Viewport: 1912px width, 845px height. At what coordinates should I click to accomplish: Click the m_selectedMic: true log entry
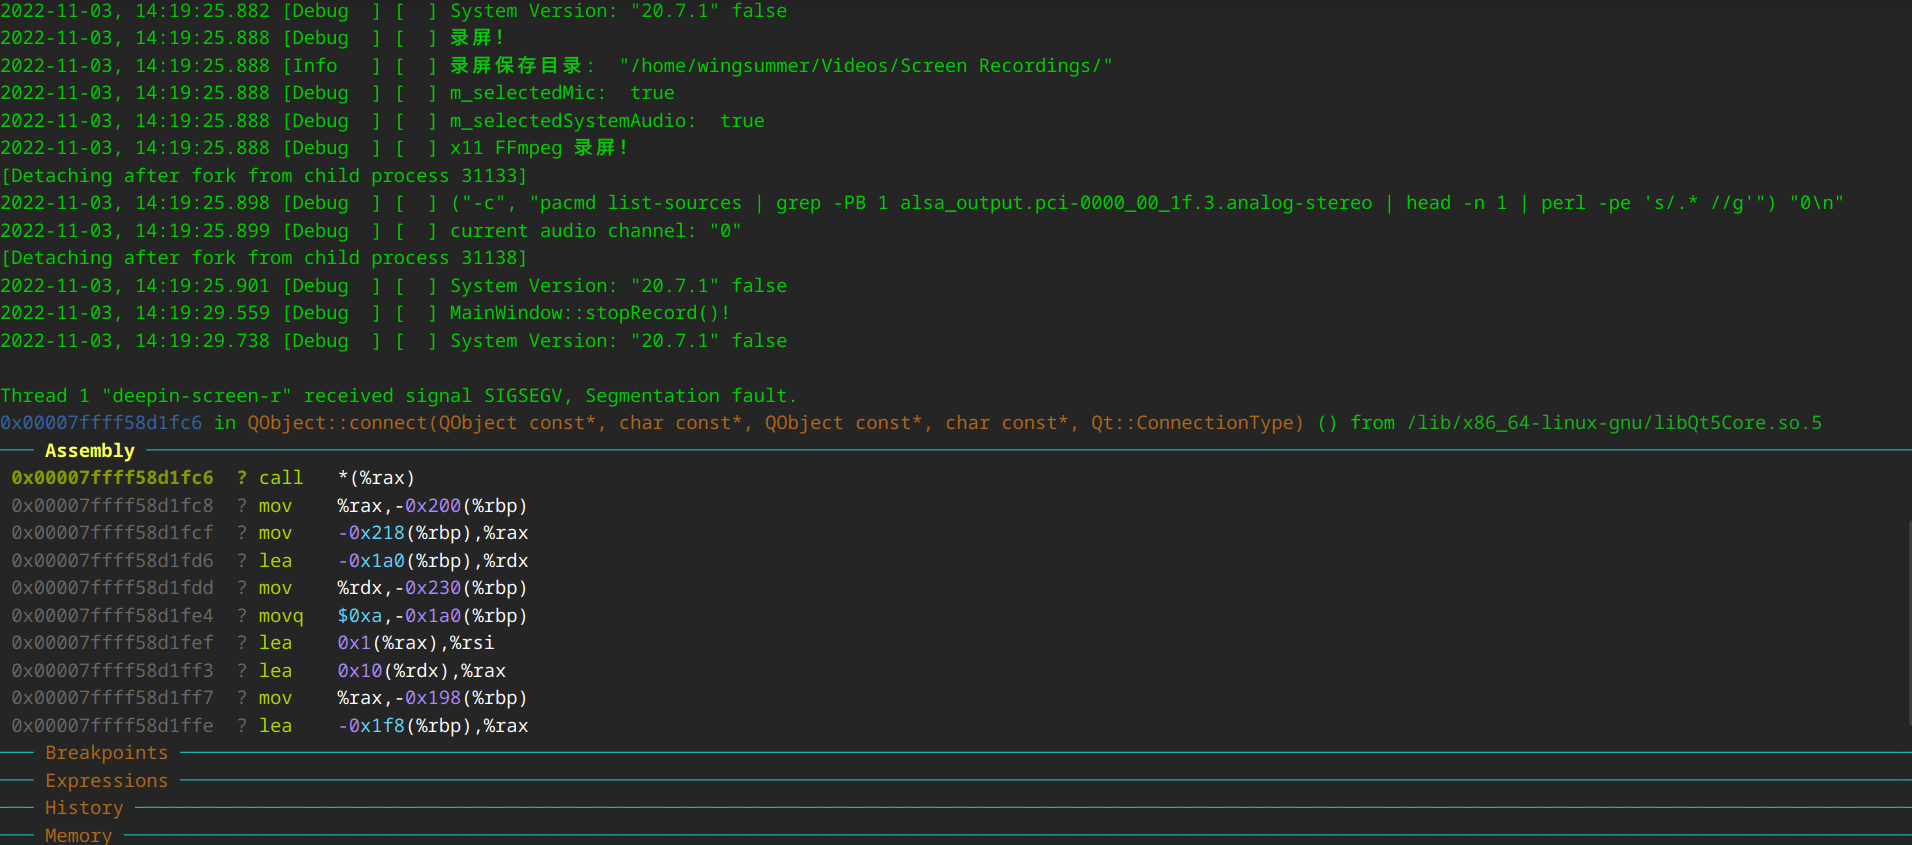562,93
